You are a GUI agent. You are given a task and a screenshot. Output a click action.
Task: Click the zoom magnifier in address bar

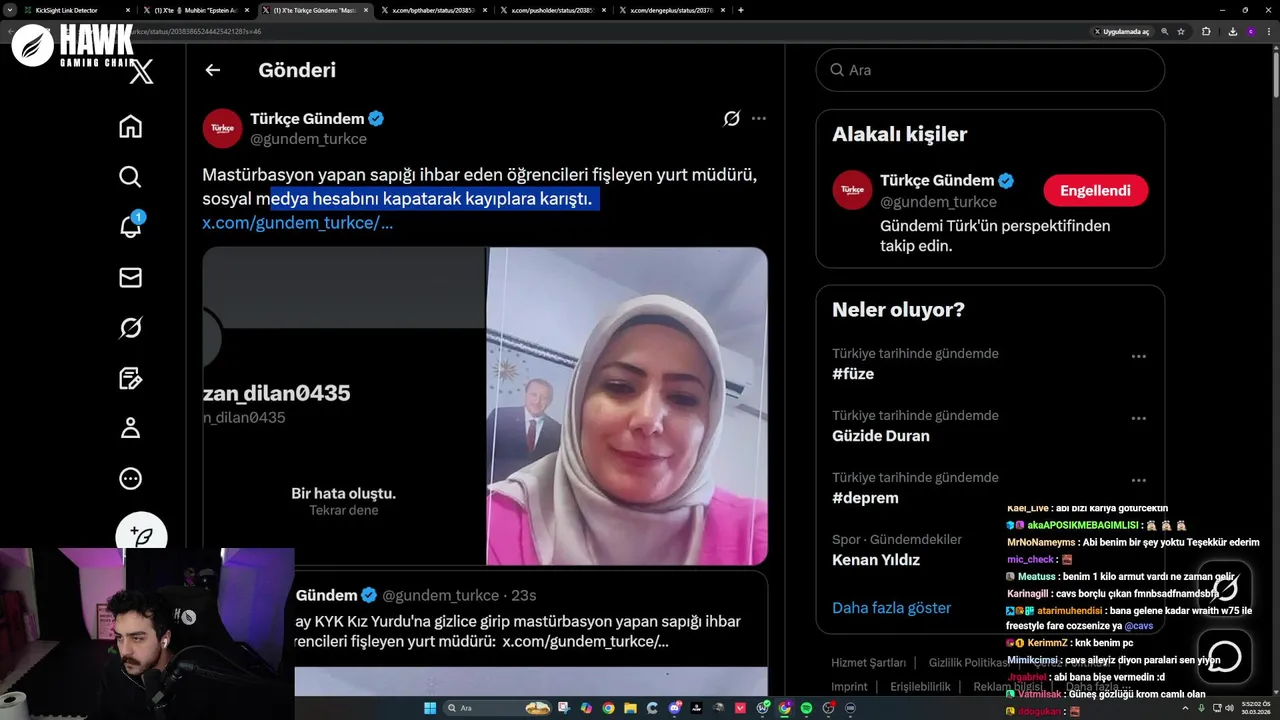pos(1165,32)
